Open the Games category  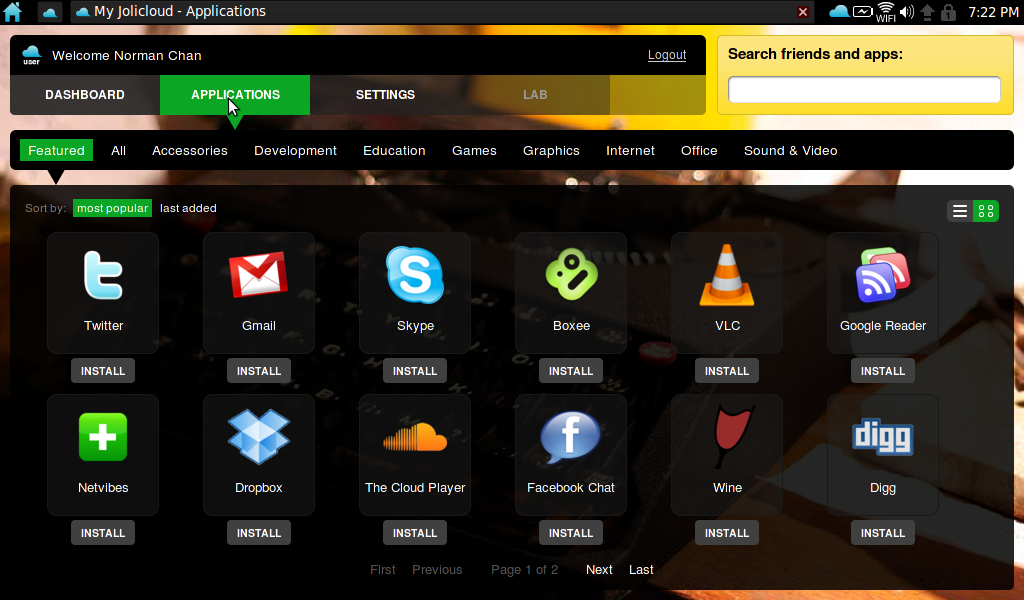click(x=474, y=150)
